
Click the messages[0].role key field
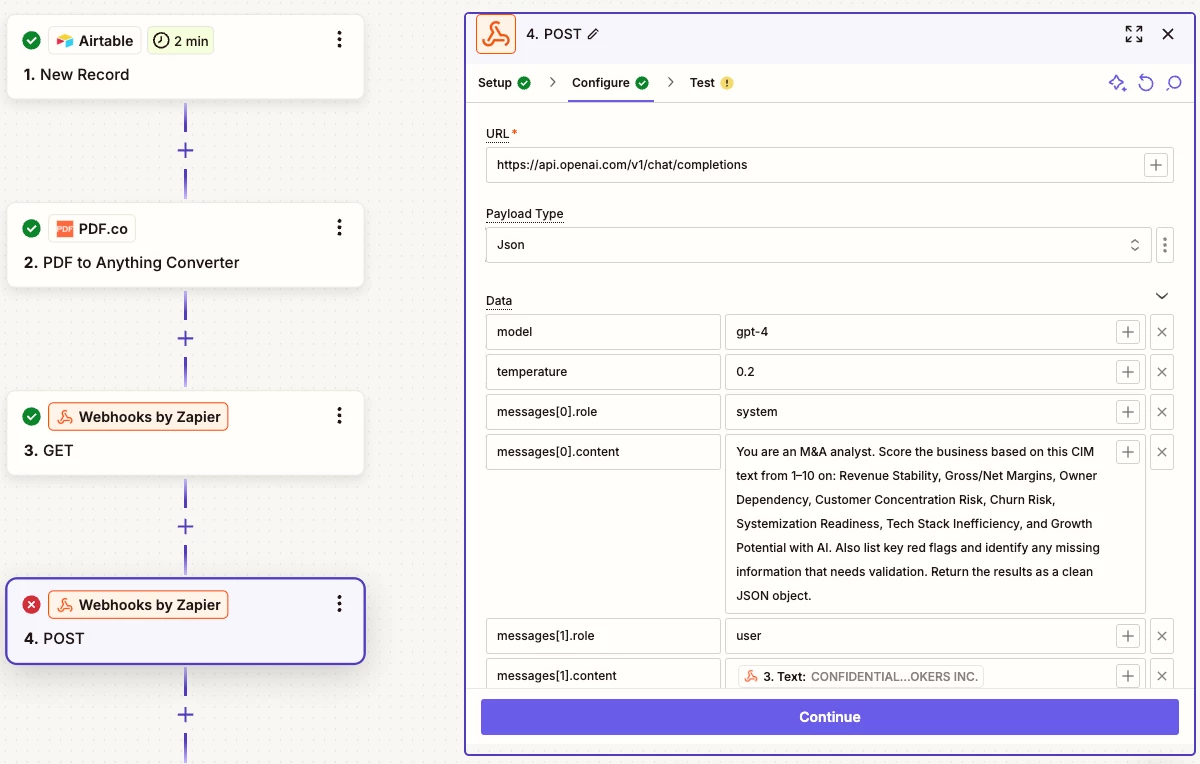tap(603, 412)
